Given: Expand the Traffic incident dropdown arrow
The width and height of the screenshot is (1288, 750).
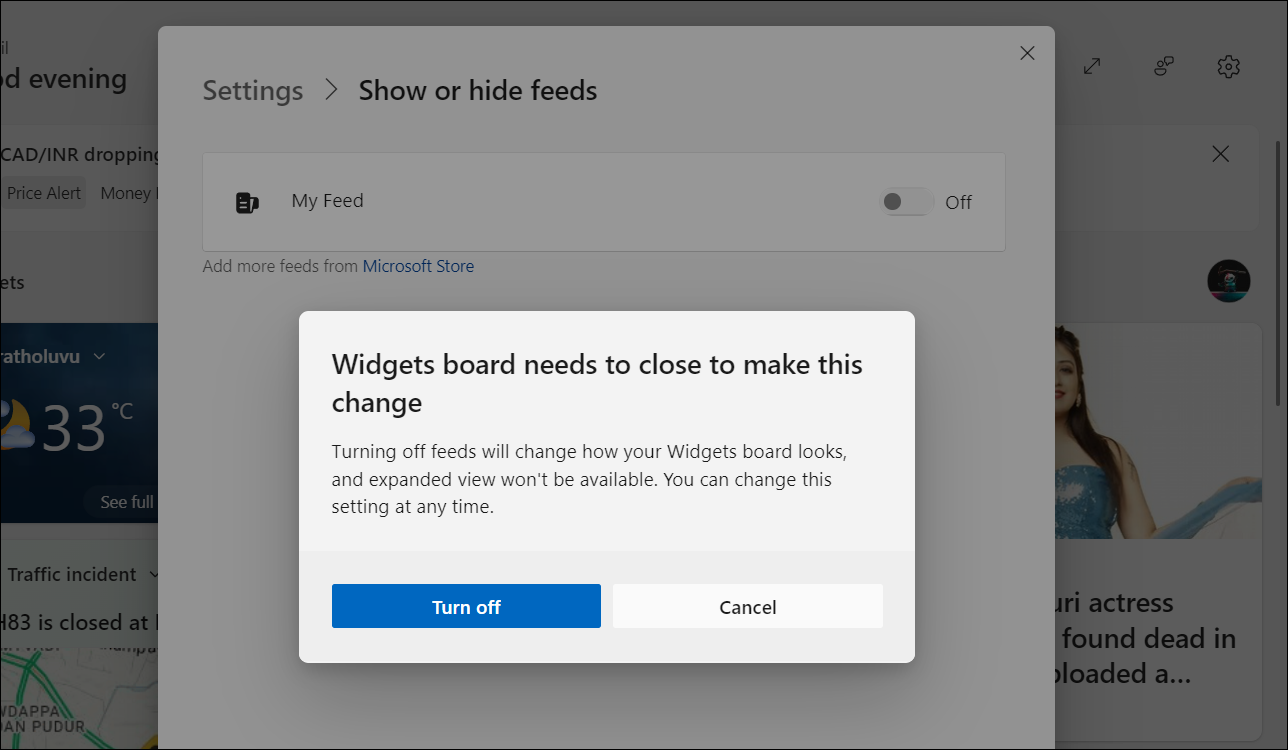Looking at the screenshot, I should [154, 575].
